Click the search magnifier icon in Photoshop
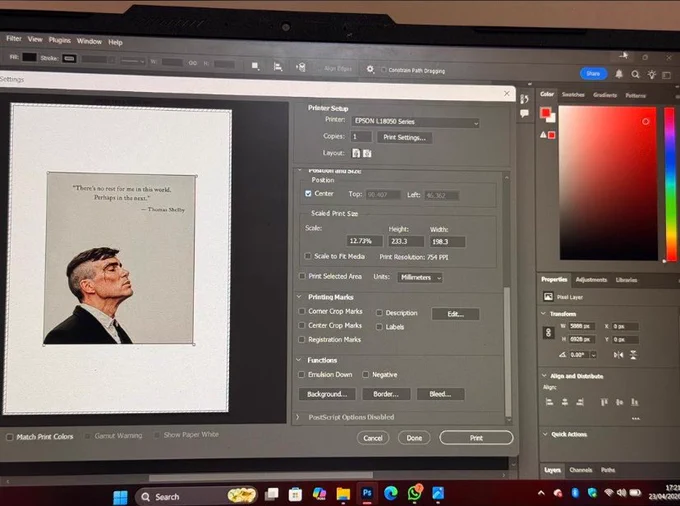The width and height of the screenshot is (680, 506). point(635,75)
